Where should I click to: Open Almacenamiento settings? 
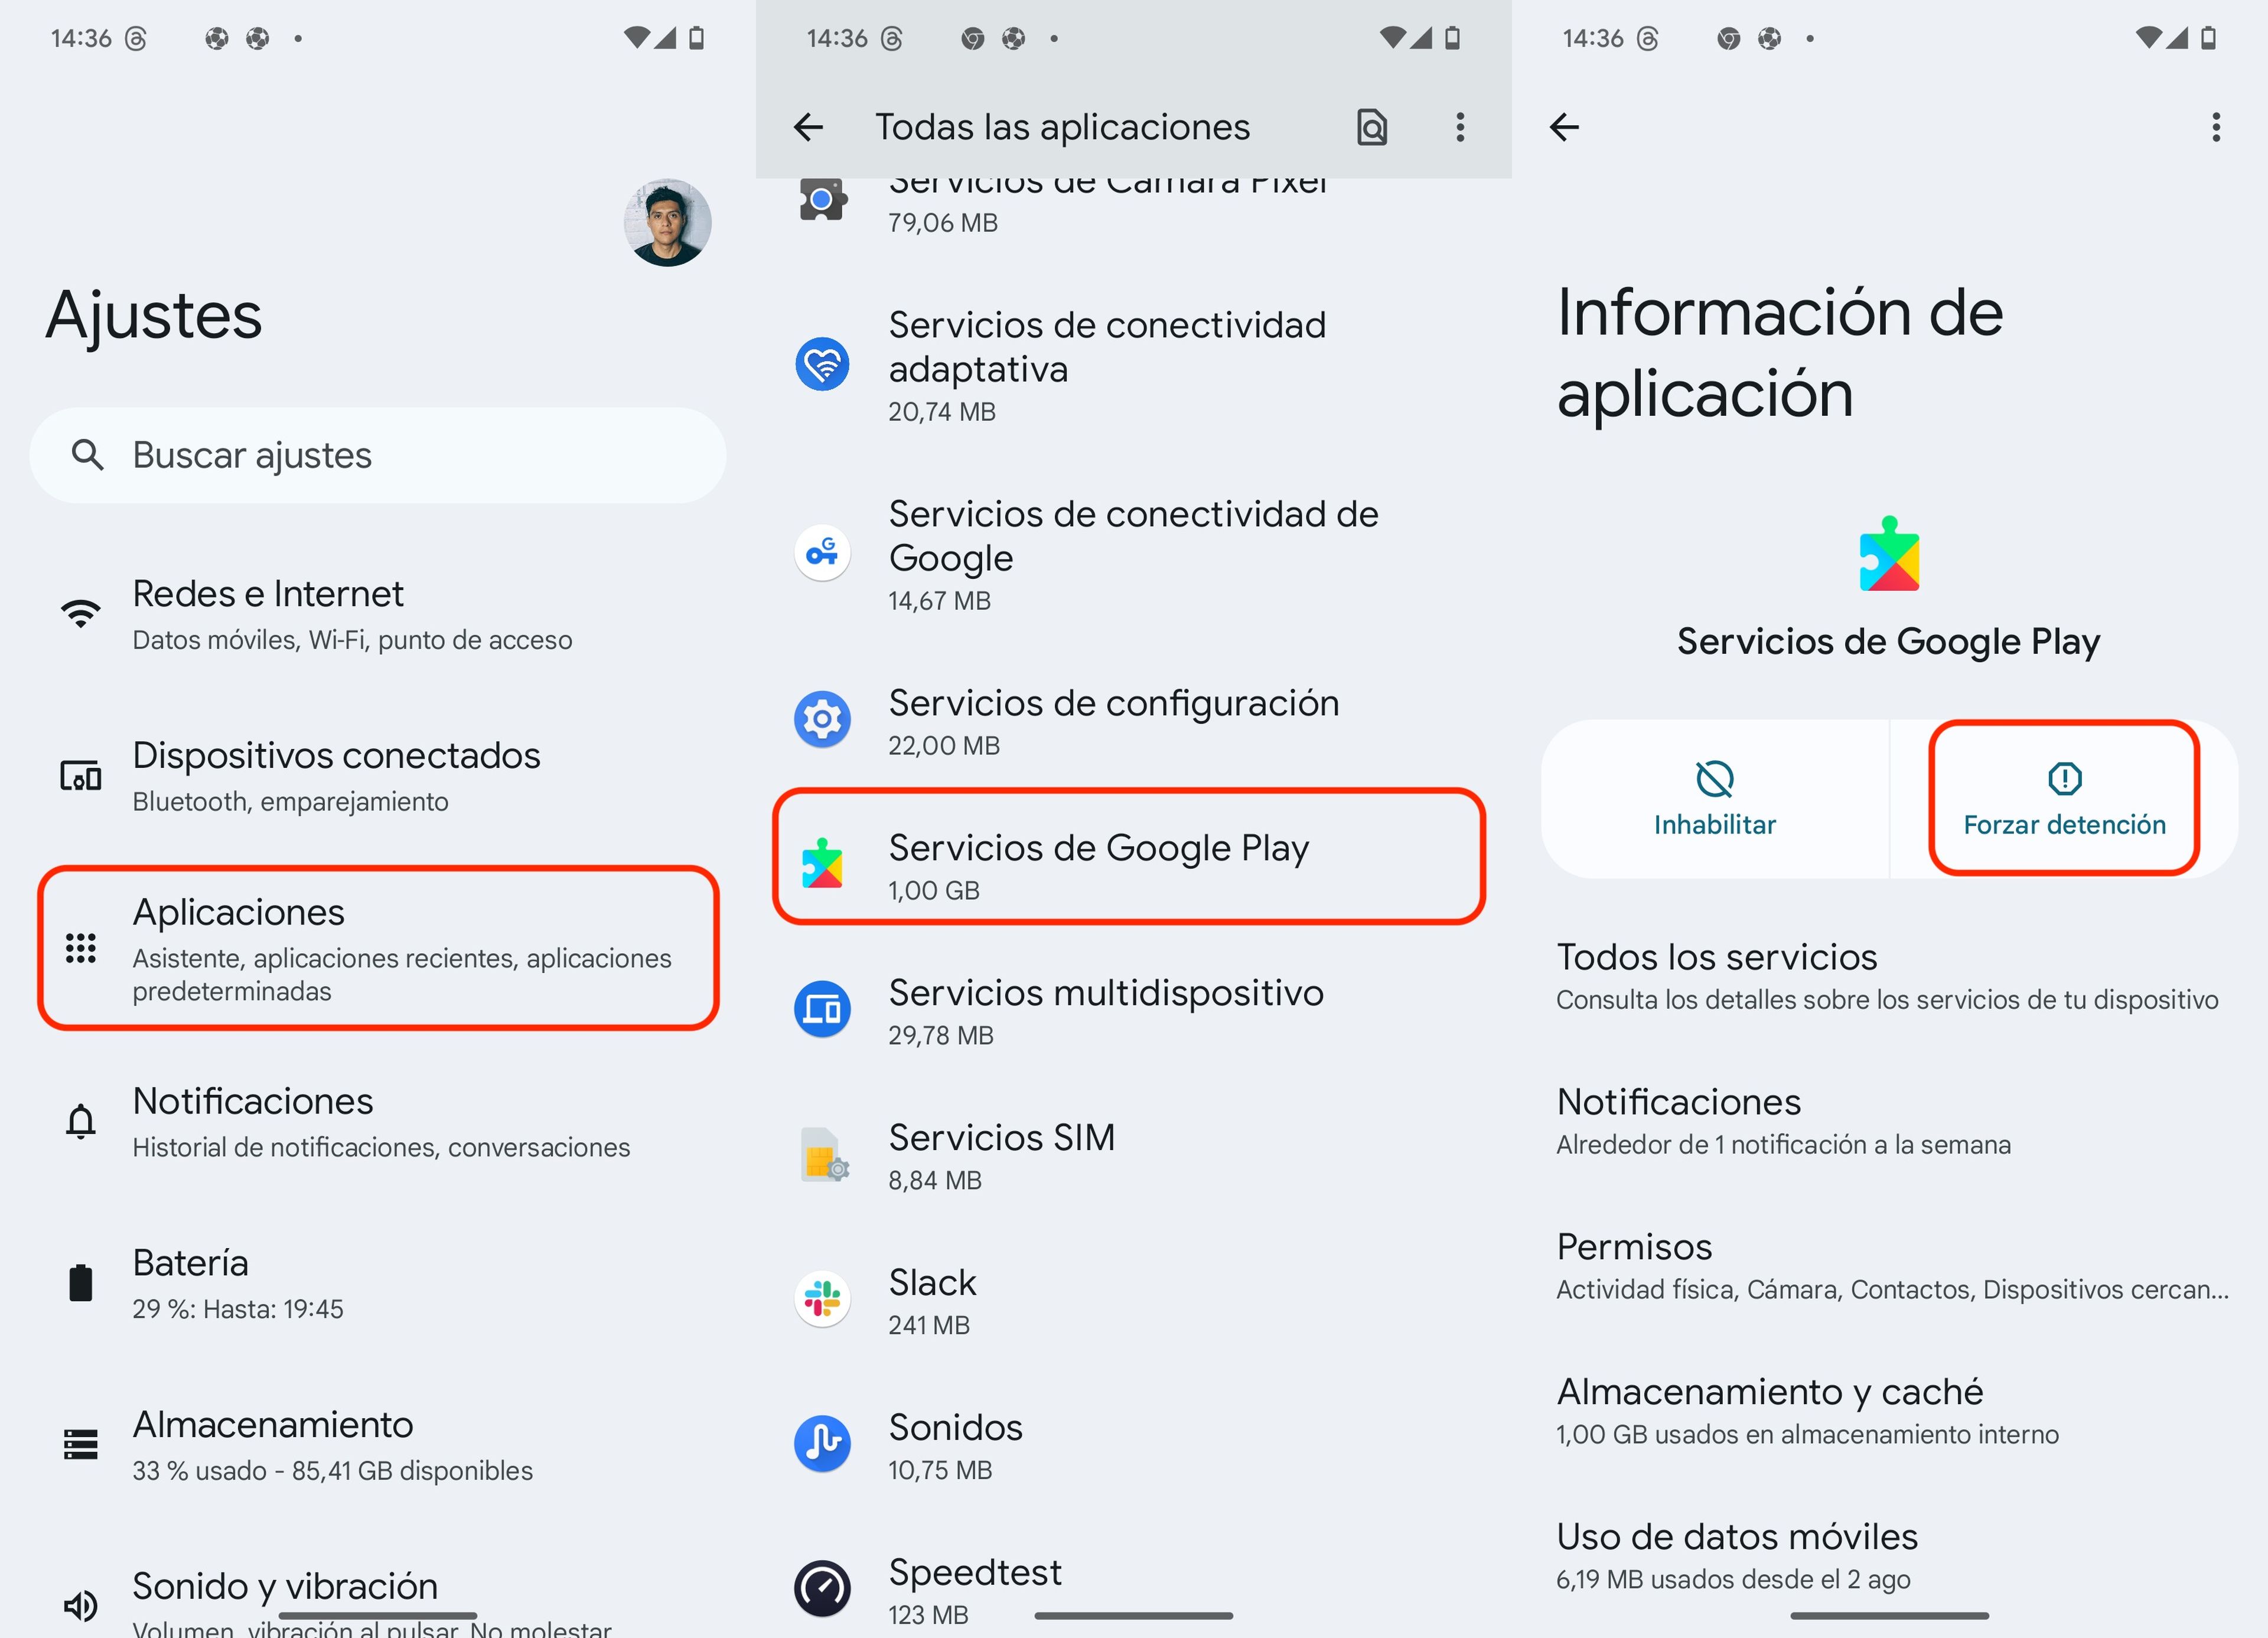[x=378, y=1445]
